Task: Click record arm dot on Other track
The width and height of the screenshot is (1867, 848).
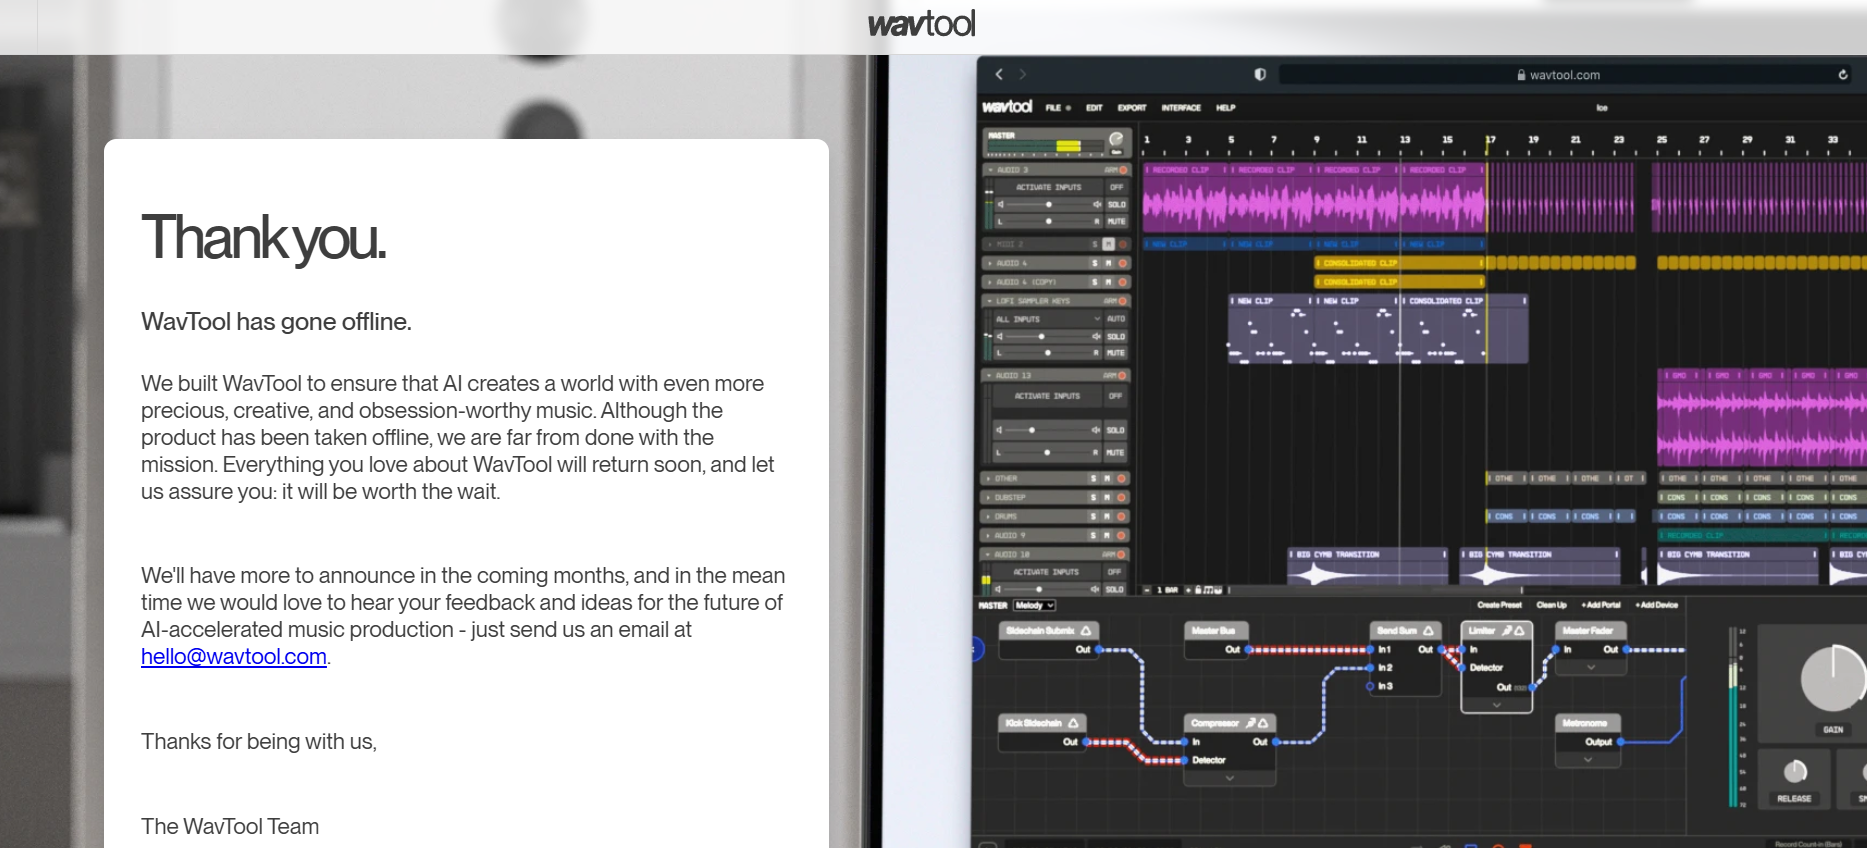Action: [1122, 479]
